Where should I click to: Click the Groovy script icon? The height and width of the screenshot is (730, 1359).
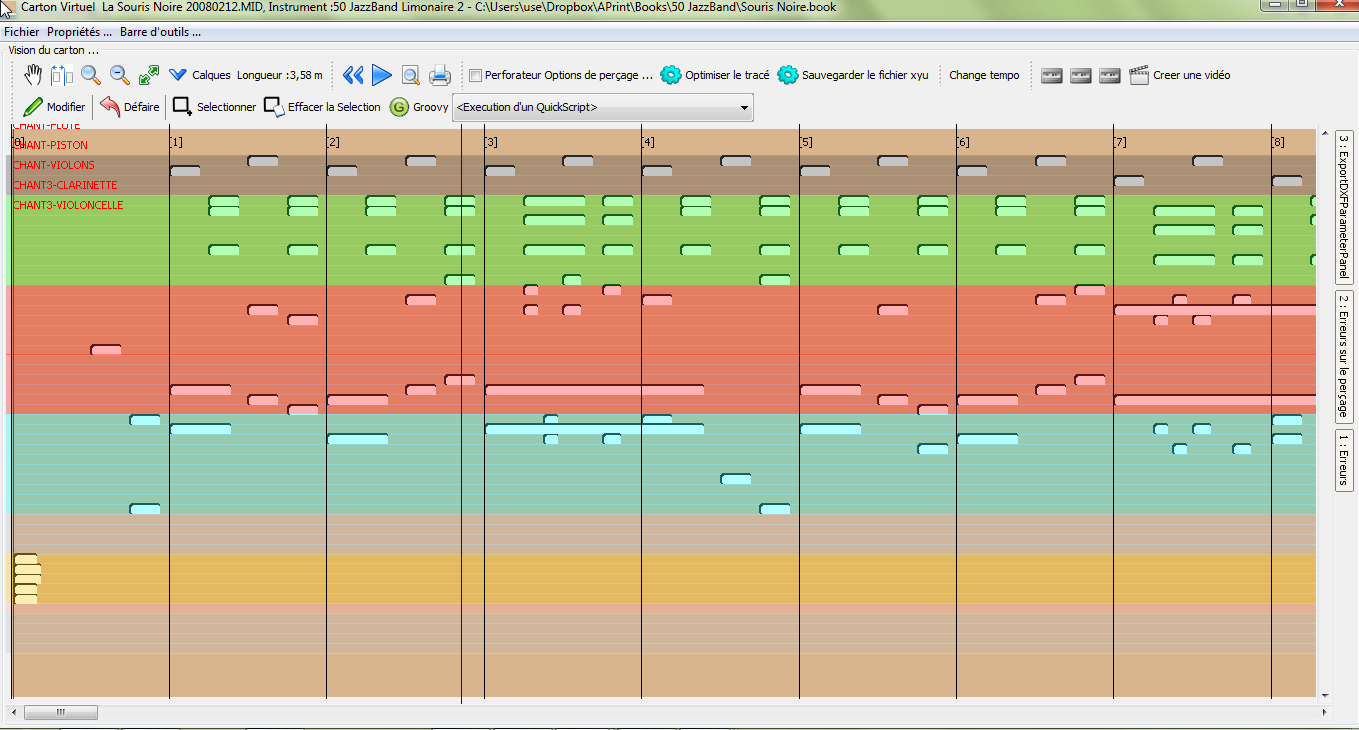[399, 107]
